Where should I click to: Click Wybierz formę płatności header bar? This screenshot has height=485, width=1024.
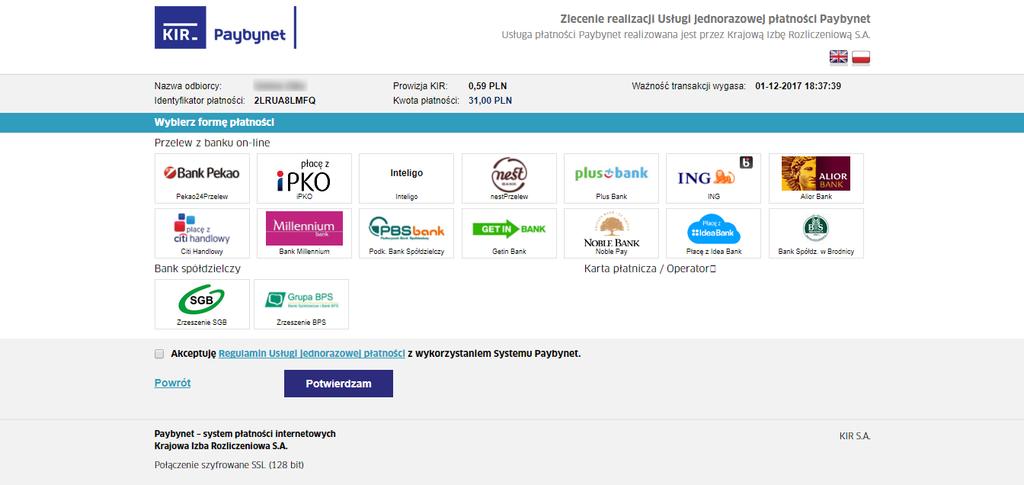click(512, 123)
